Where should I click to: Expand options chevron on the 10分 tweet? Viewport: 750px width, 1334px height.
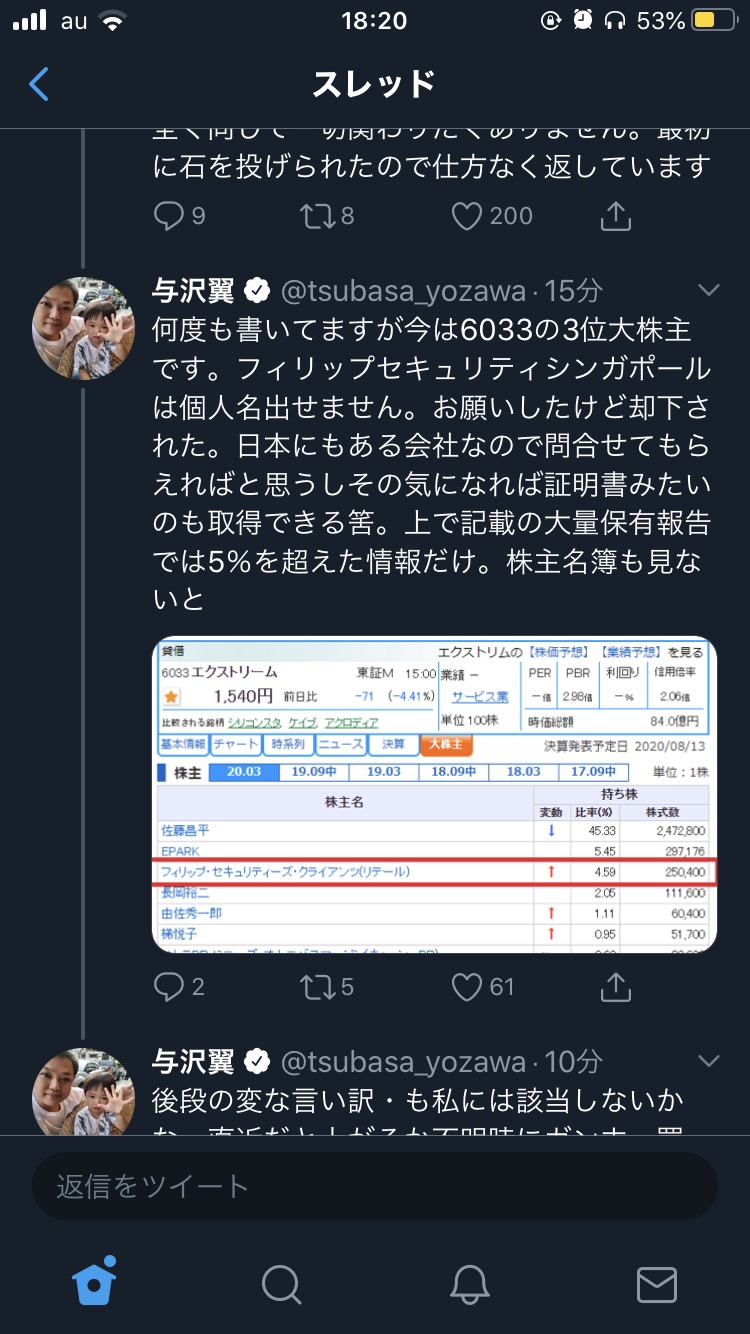pos(708,1061)
